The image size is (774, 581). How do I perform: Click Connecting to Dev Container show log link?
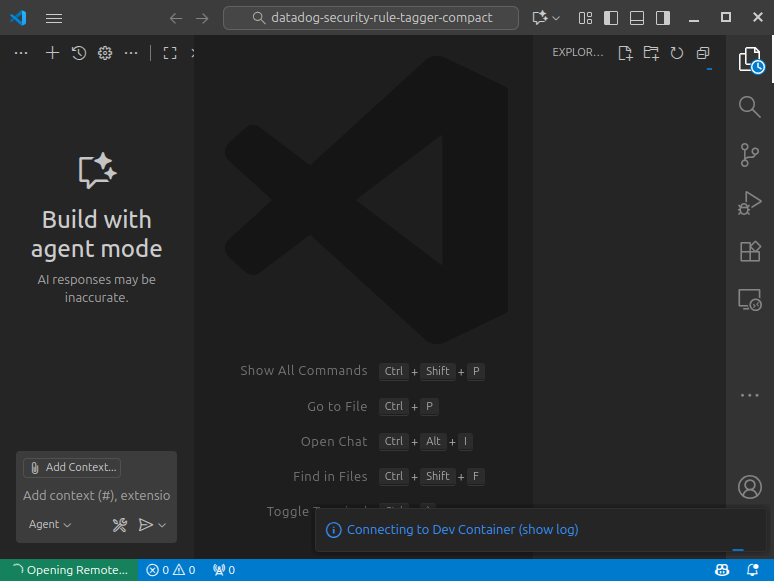coord(463,530)
